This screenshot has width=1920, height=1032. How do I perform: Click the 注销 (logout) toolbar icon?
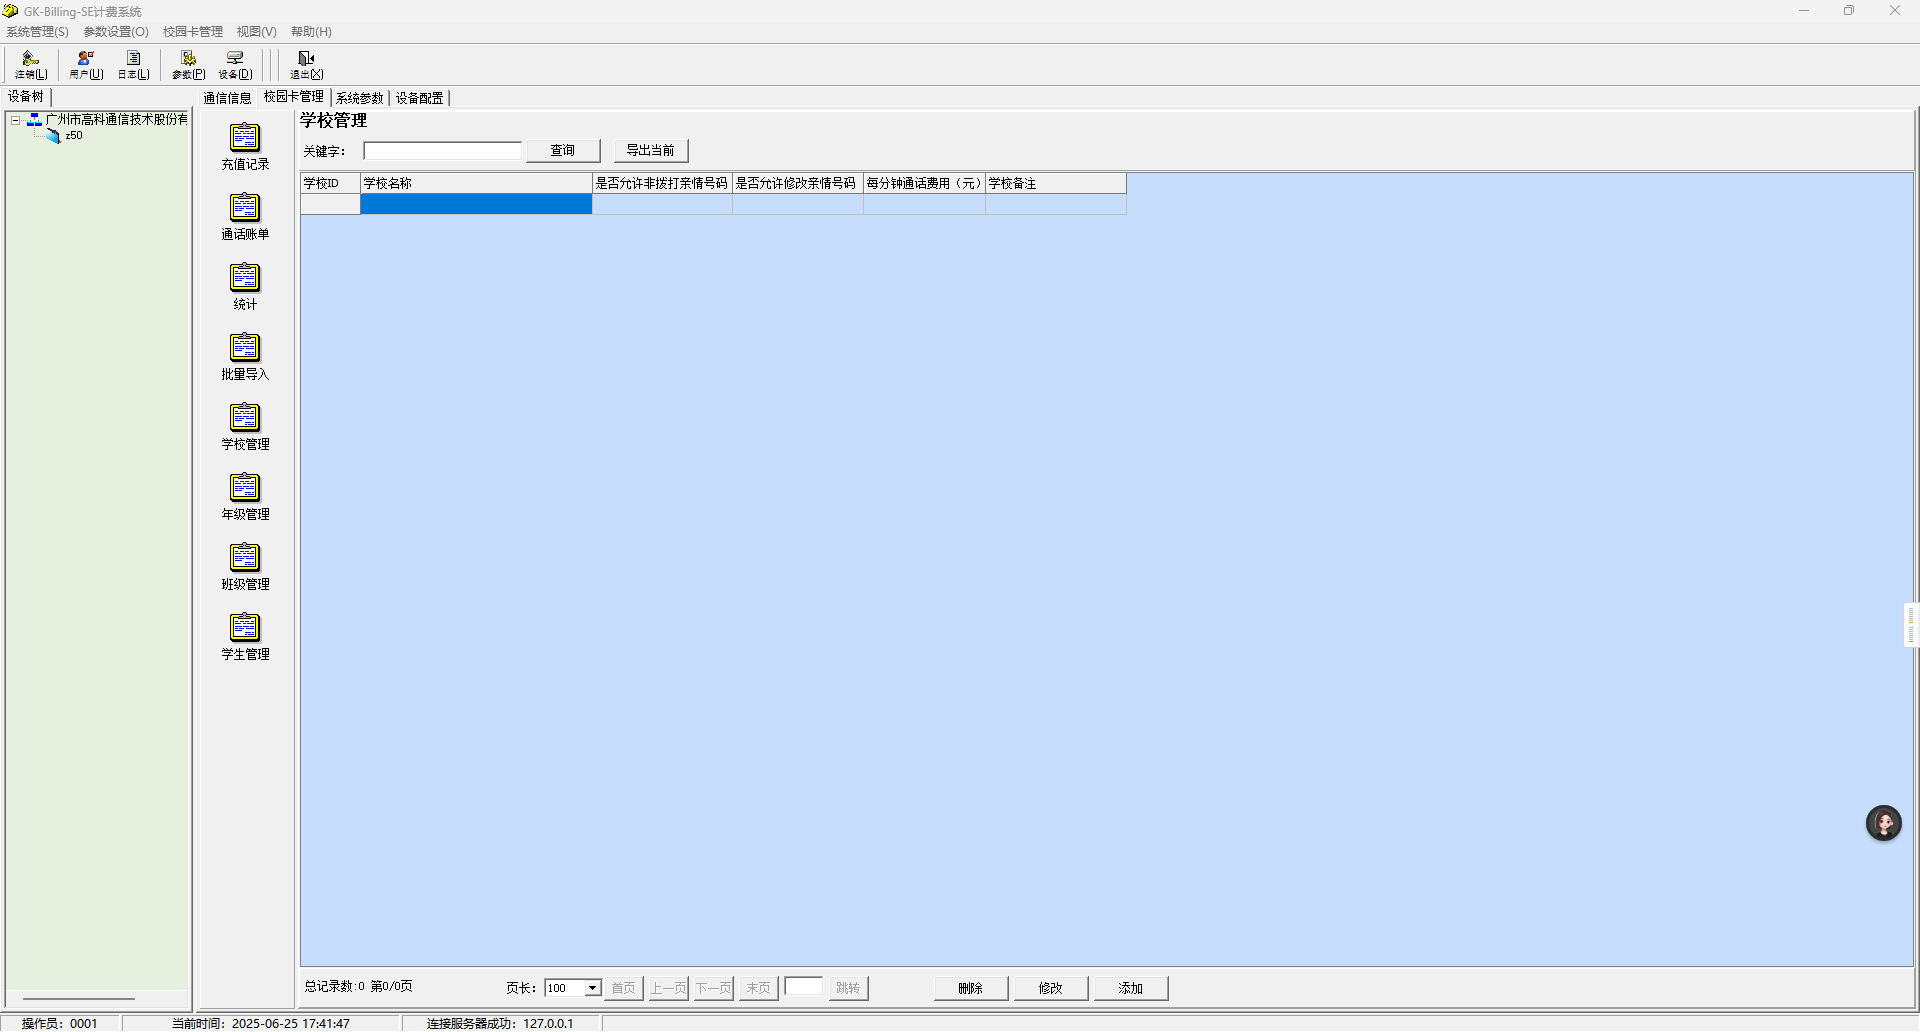pyautogui.click(x=31, y=65)
